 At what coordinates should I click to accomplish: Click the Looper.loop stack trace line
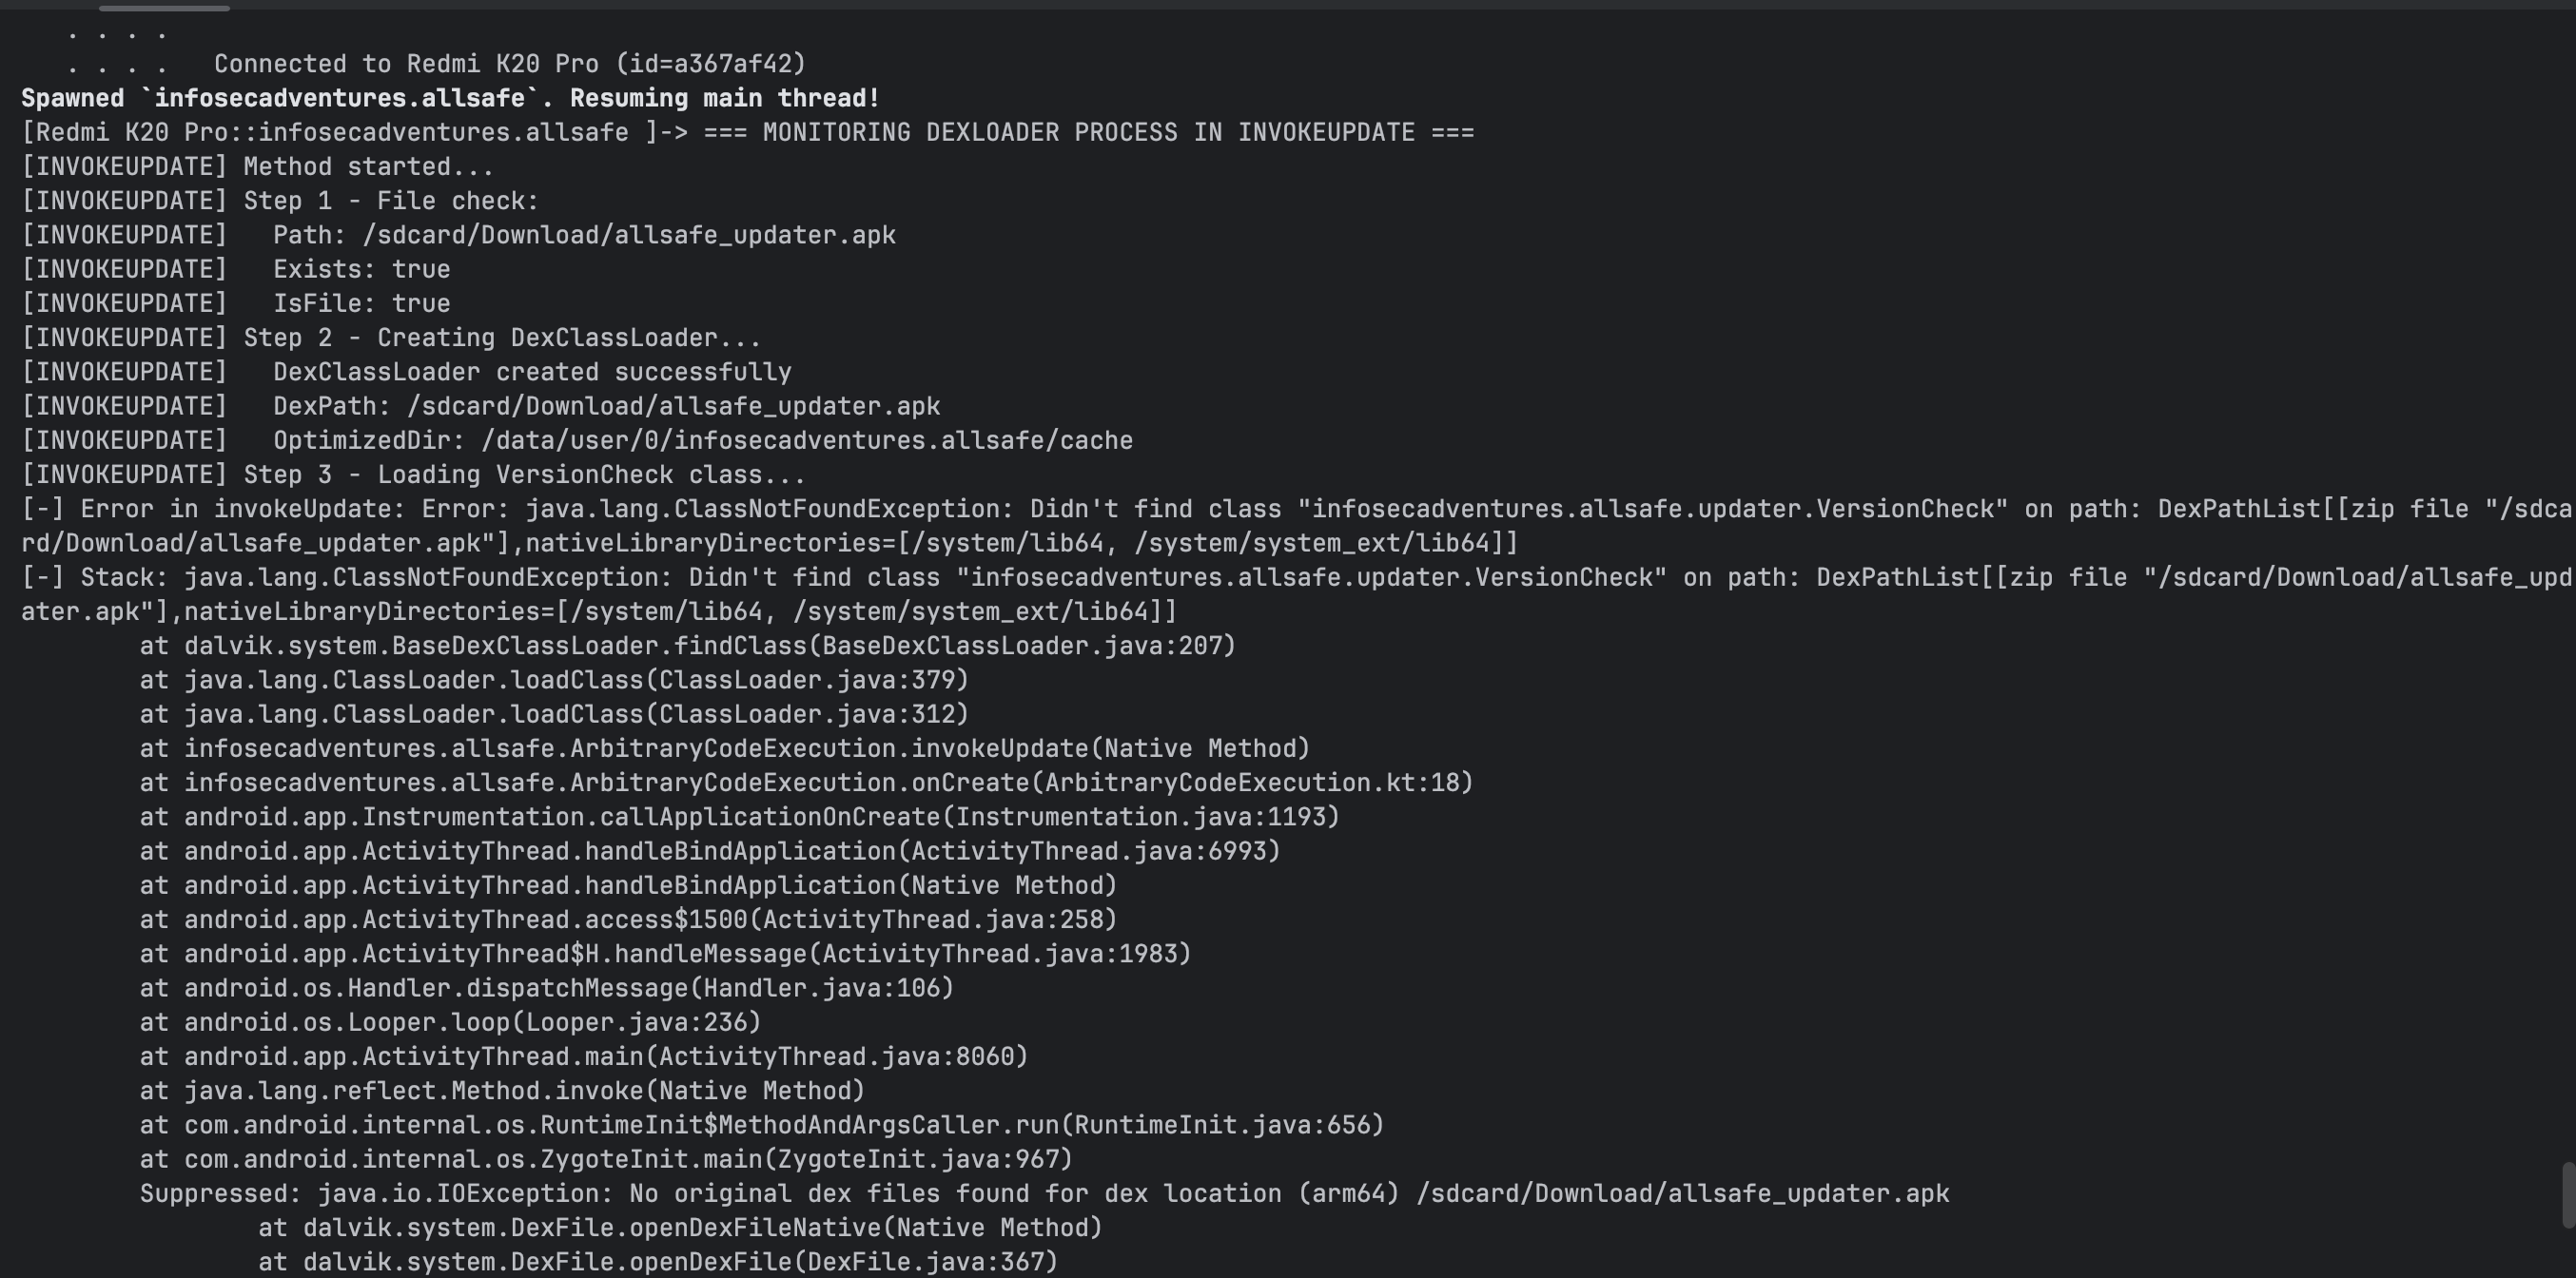pos(450,1022)
